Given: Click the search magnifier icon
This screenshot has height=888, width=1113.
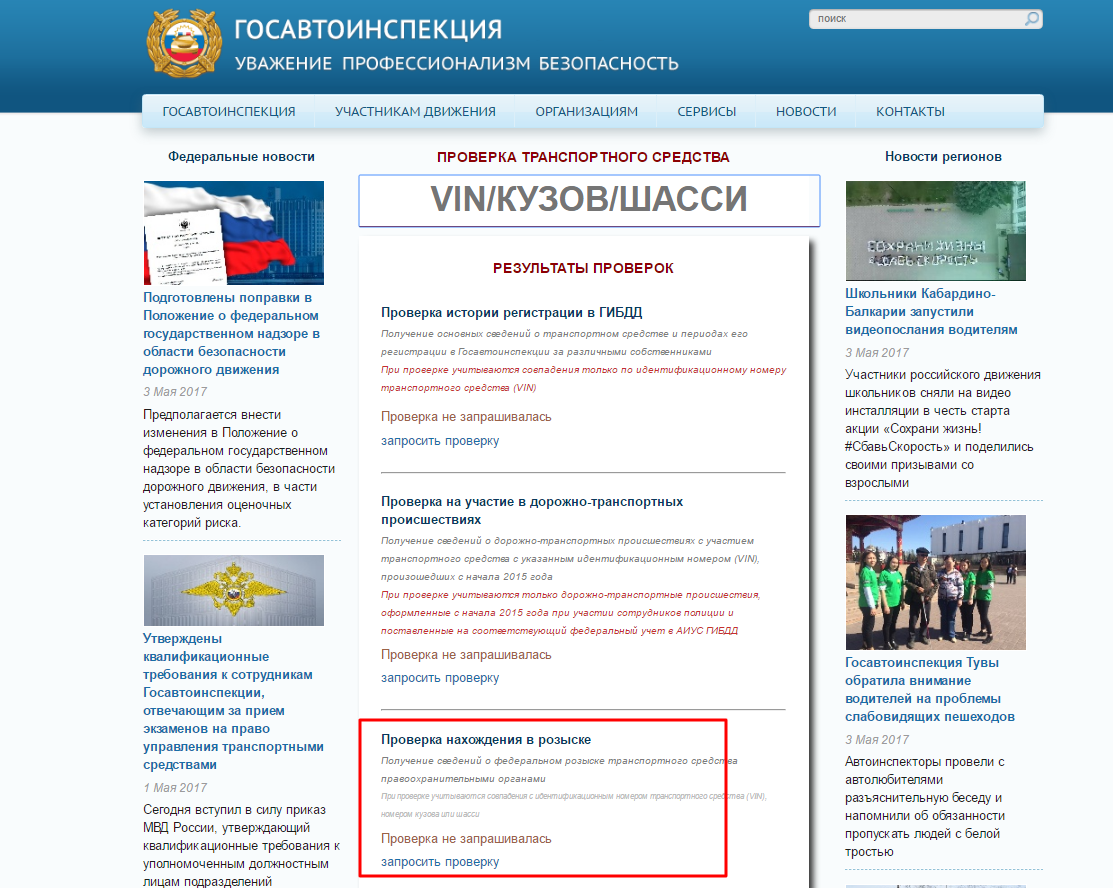Looking at the screenshot, I should [1032, 19].
